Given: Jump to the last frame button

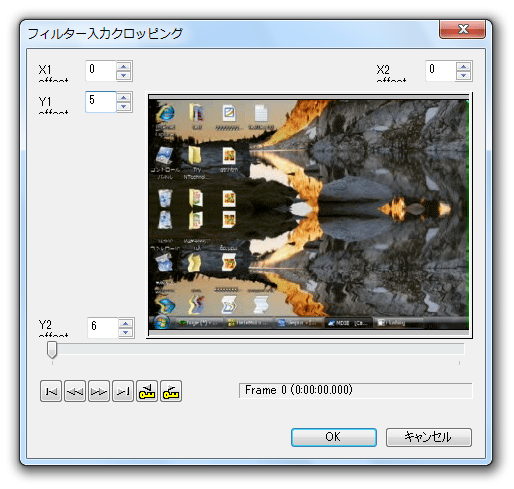Looking at the screenshot, I should tap(123, 391).
